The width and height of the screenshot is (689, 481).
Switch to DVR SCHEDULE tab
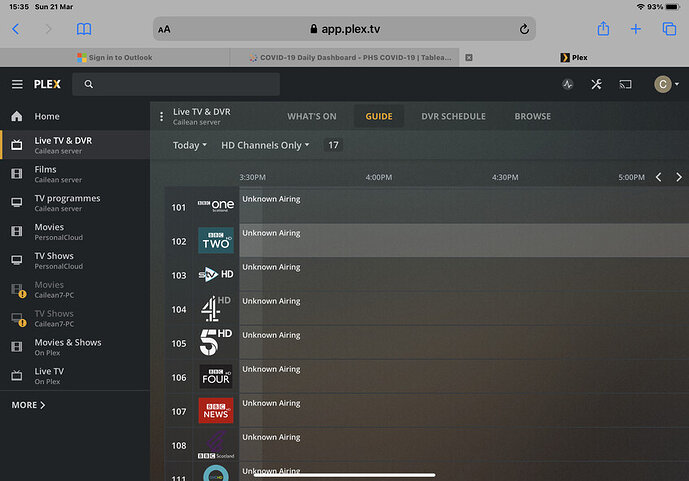click(x=453, y=116)
